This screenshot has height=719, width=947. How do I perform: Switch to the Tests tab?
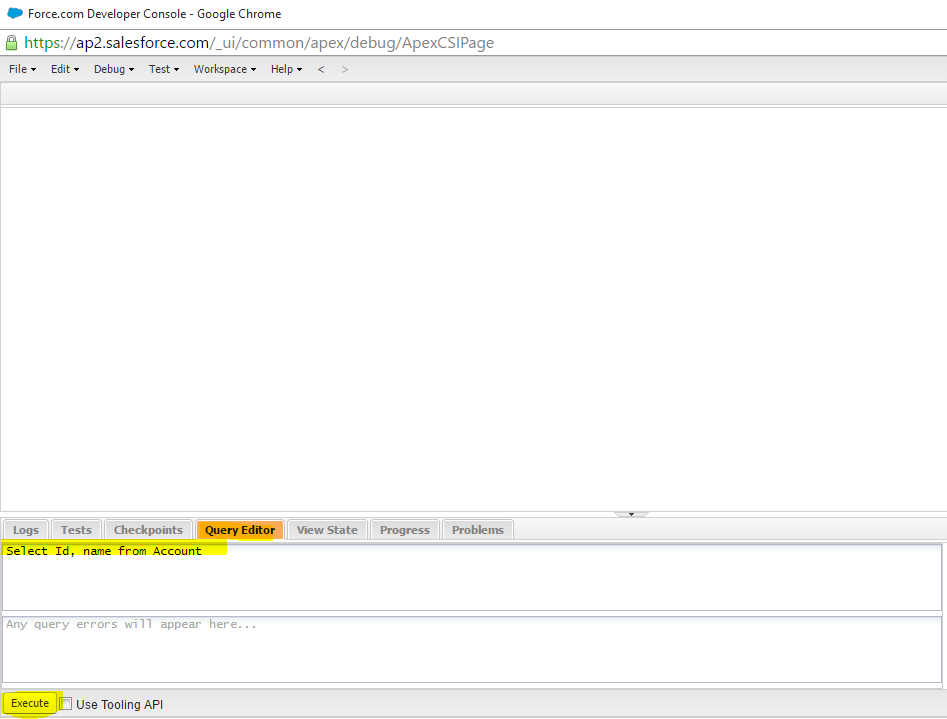(76, 529)
